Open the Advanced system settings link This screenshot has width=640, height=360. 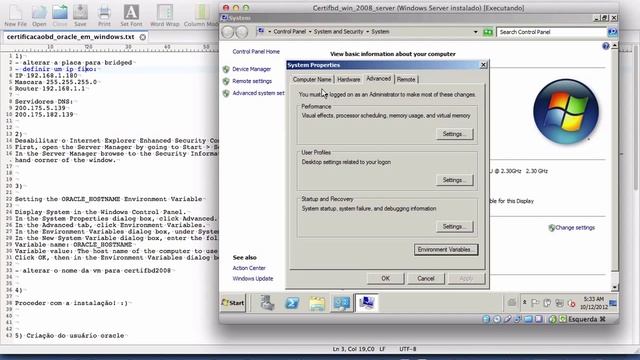point(258,93)
